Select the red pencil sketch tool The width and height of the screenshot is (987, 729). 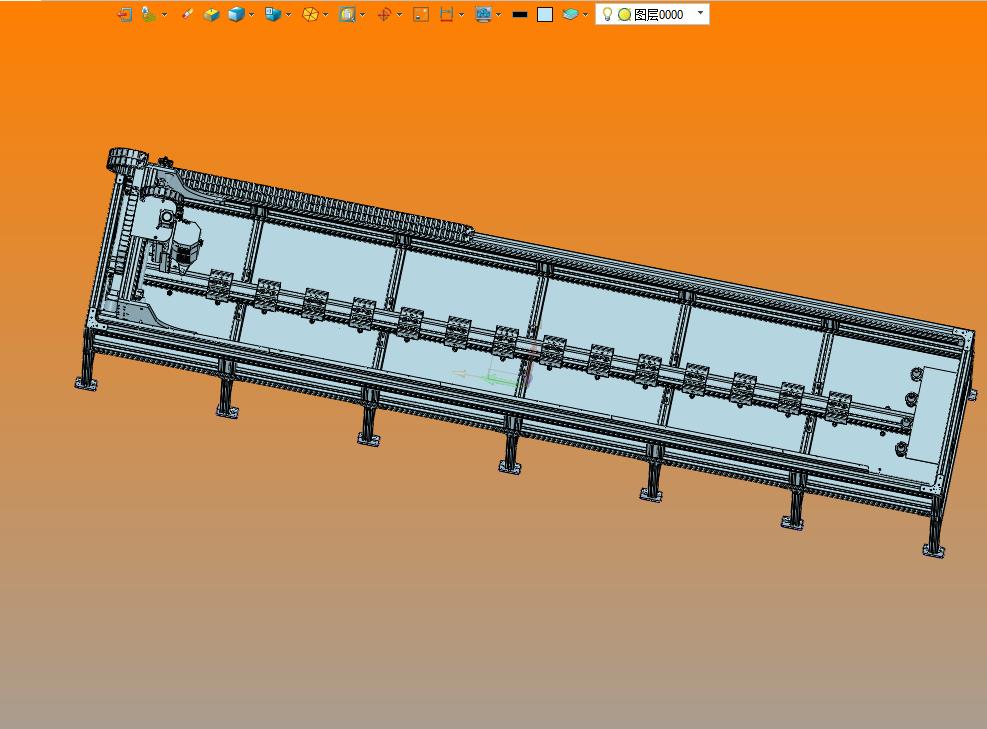tap(187, 14)
